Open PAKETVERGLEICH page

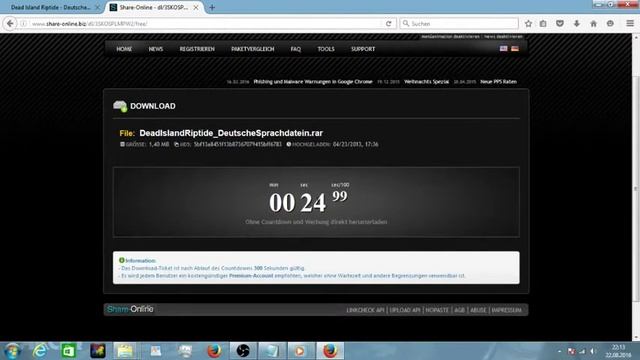click(253, 49)
